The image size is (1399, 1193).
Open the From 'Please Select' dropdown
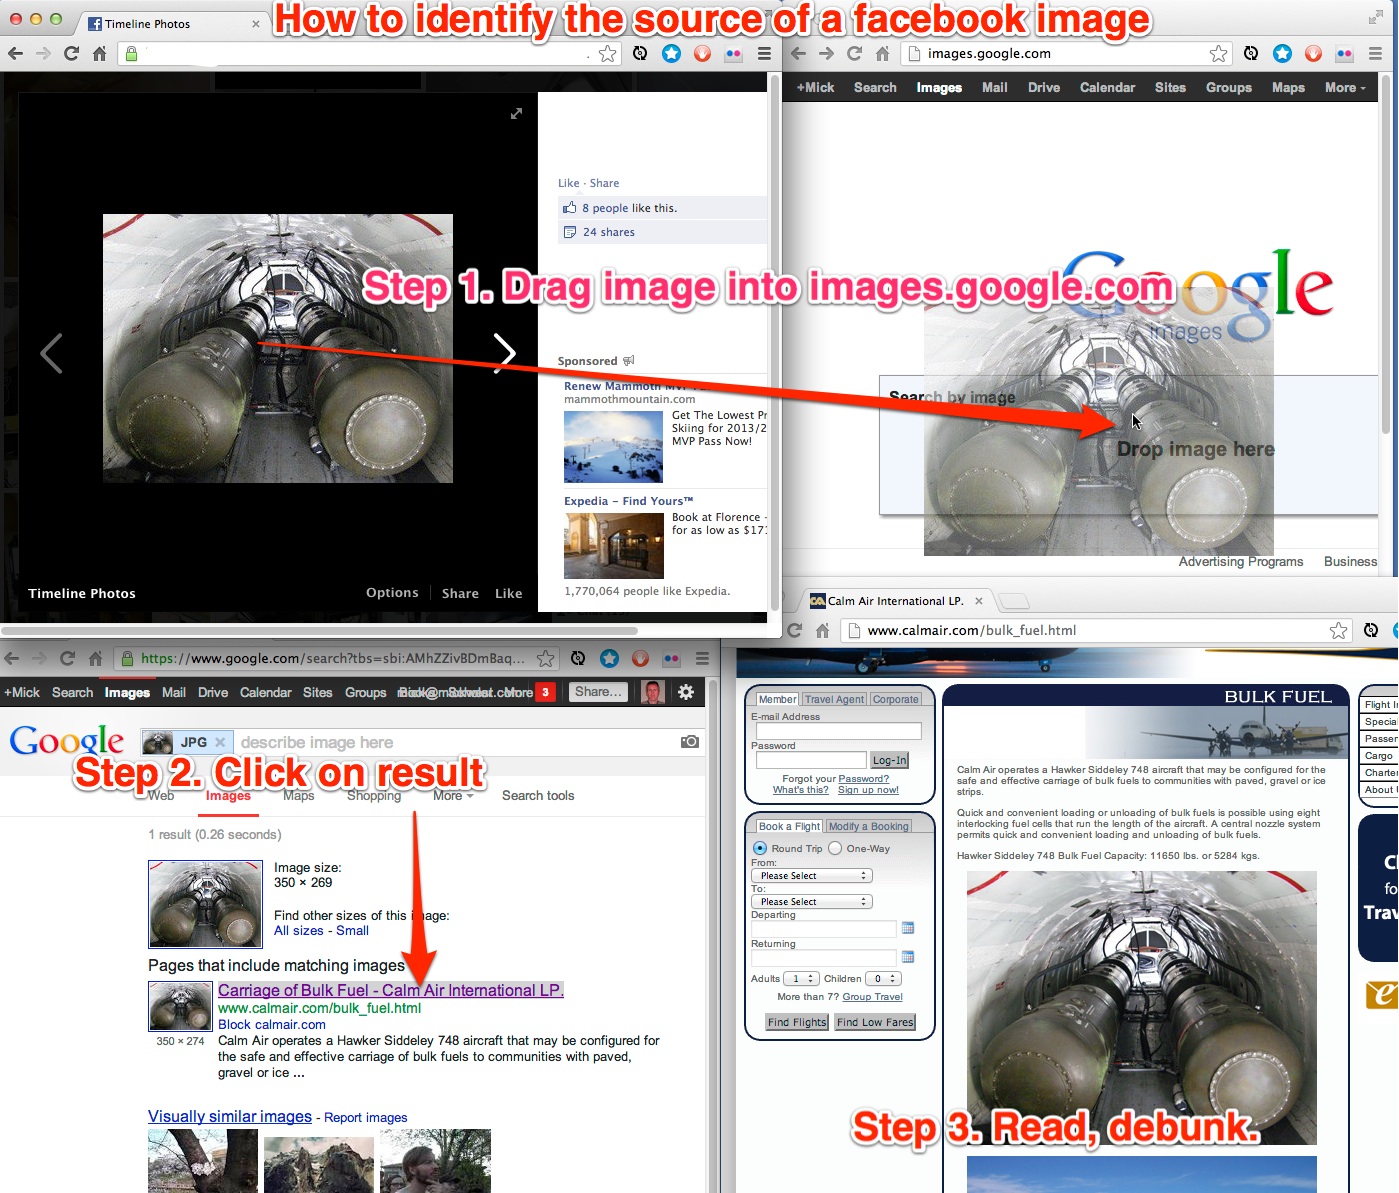point(811,876)
